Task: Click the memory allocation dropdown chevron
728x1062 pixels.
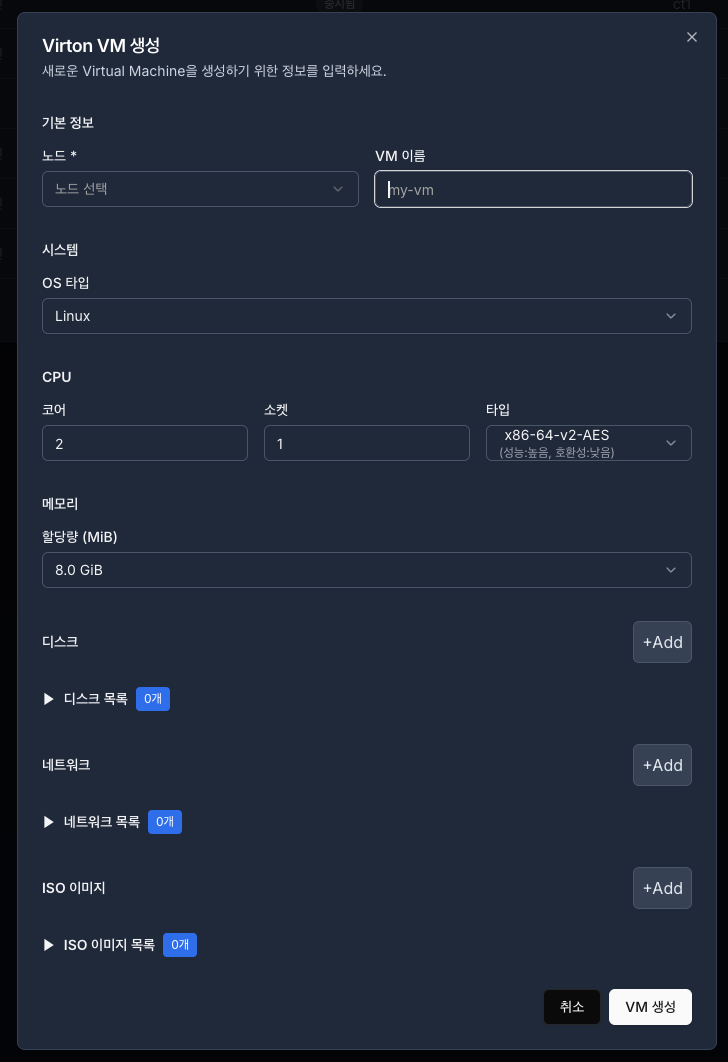Action: (671, 570)
